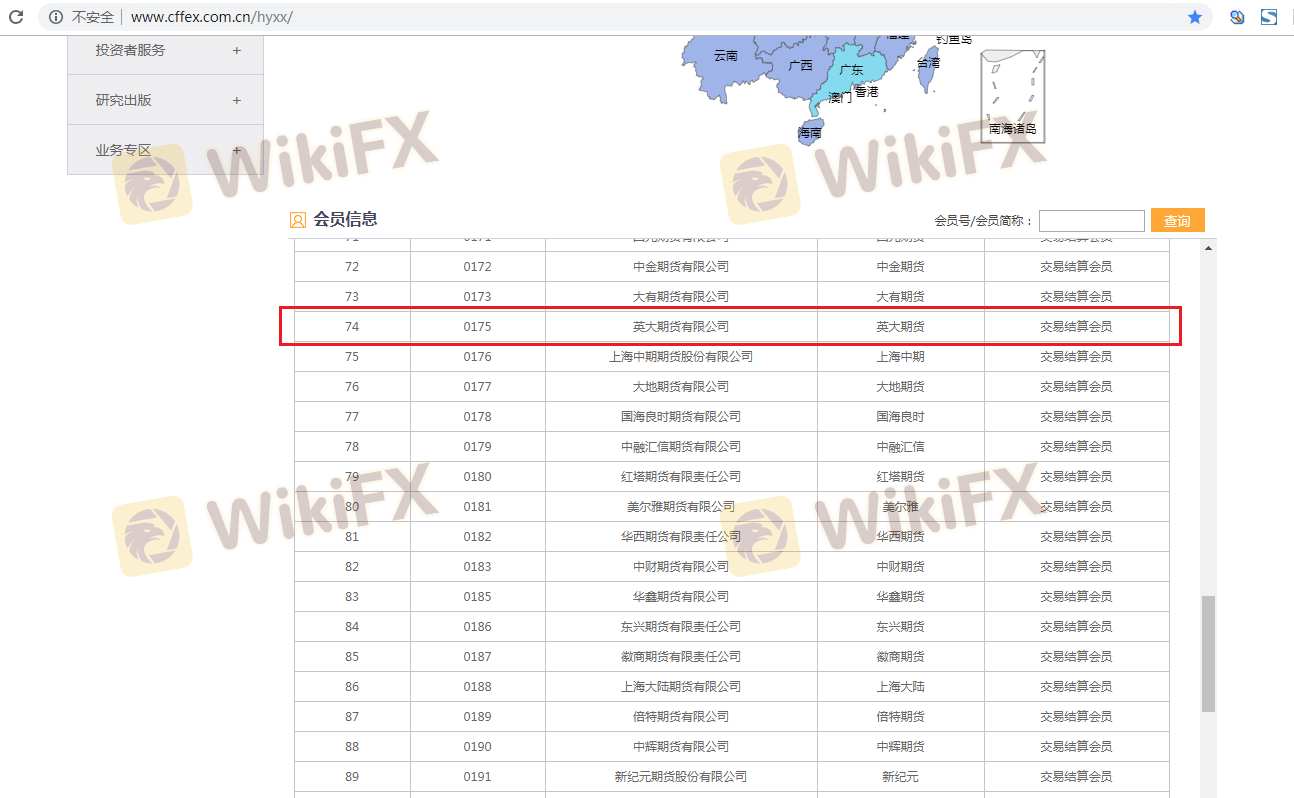Select 广东 province on the map

click(x=850, y=73)
